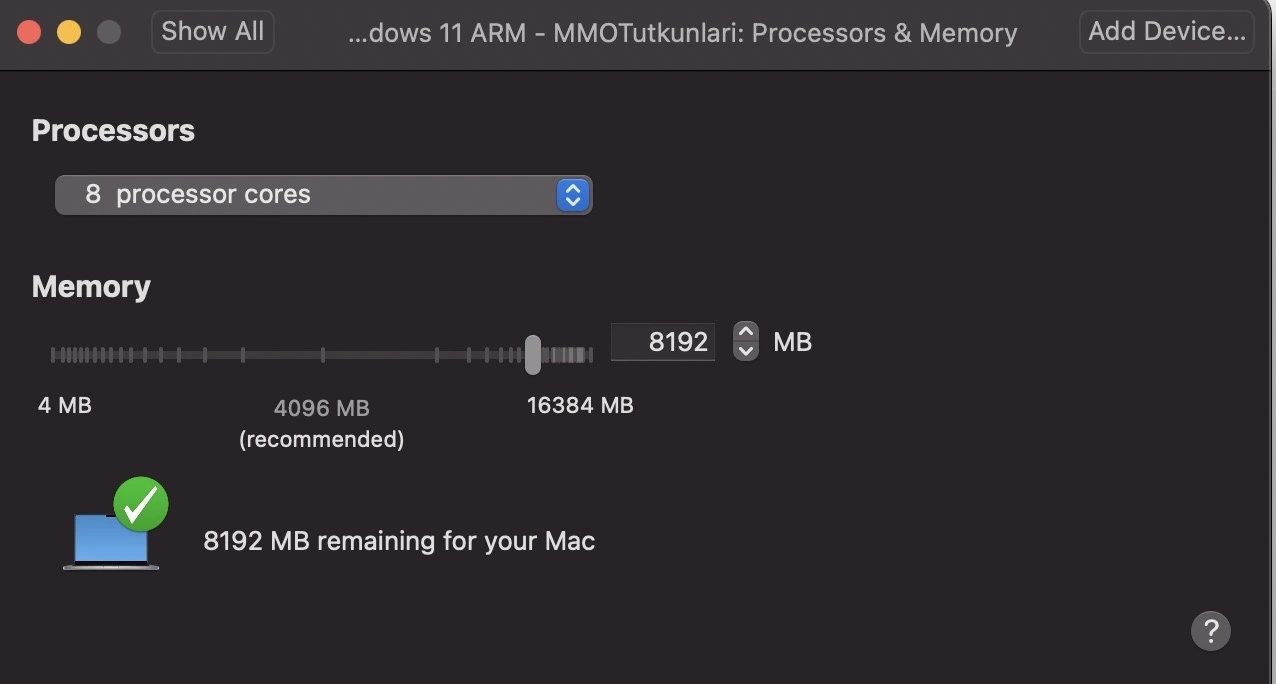
Task: Click the 4096 MB recommended label
Action: click(322, 408)
